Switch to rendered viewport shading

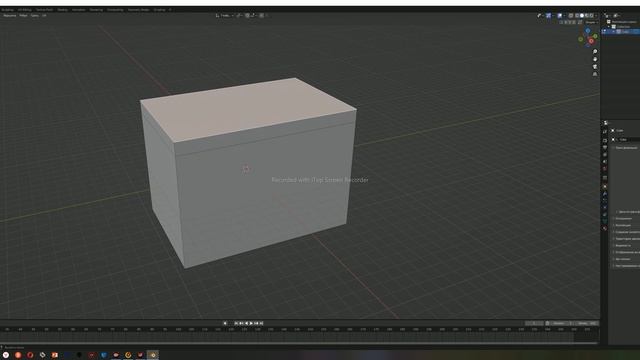pyautogui.click(x=591, y=16)
